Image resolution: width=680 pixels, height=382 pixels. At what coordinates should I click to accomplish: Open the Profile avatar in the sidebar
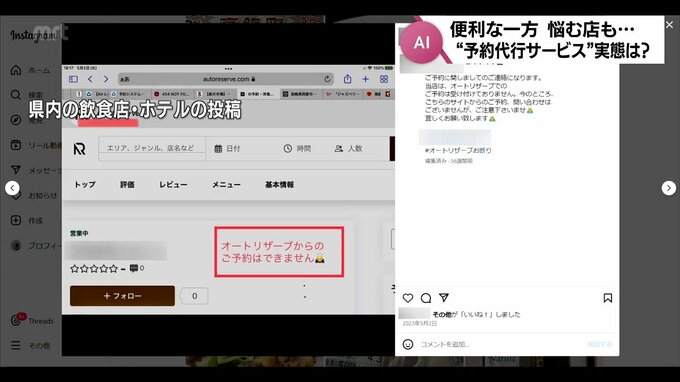pos(16,245)
